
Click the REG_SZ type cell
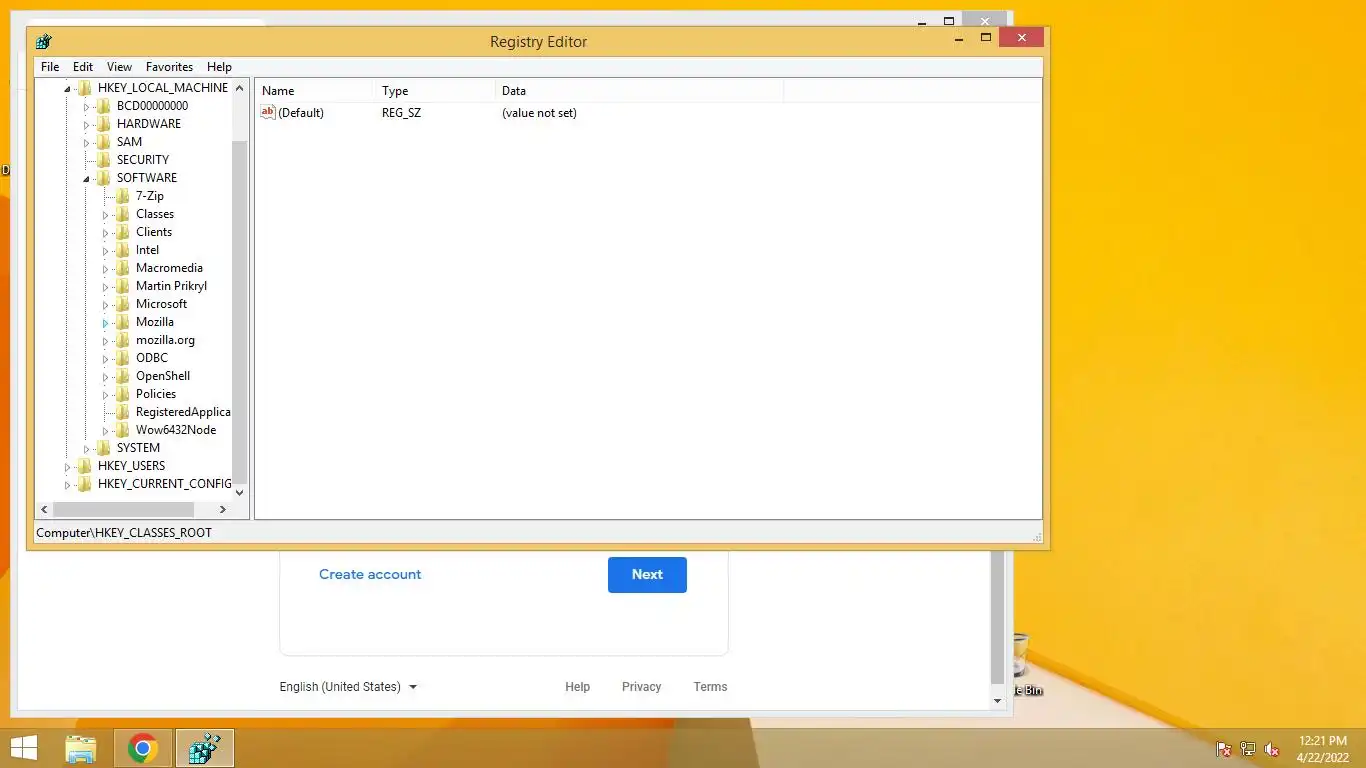401,113
